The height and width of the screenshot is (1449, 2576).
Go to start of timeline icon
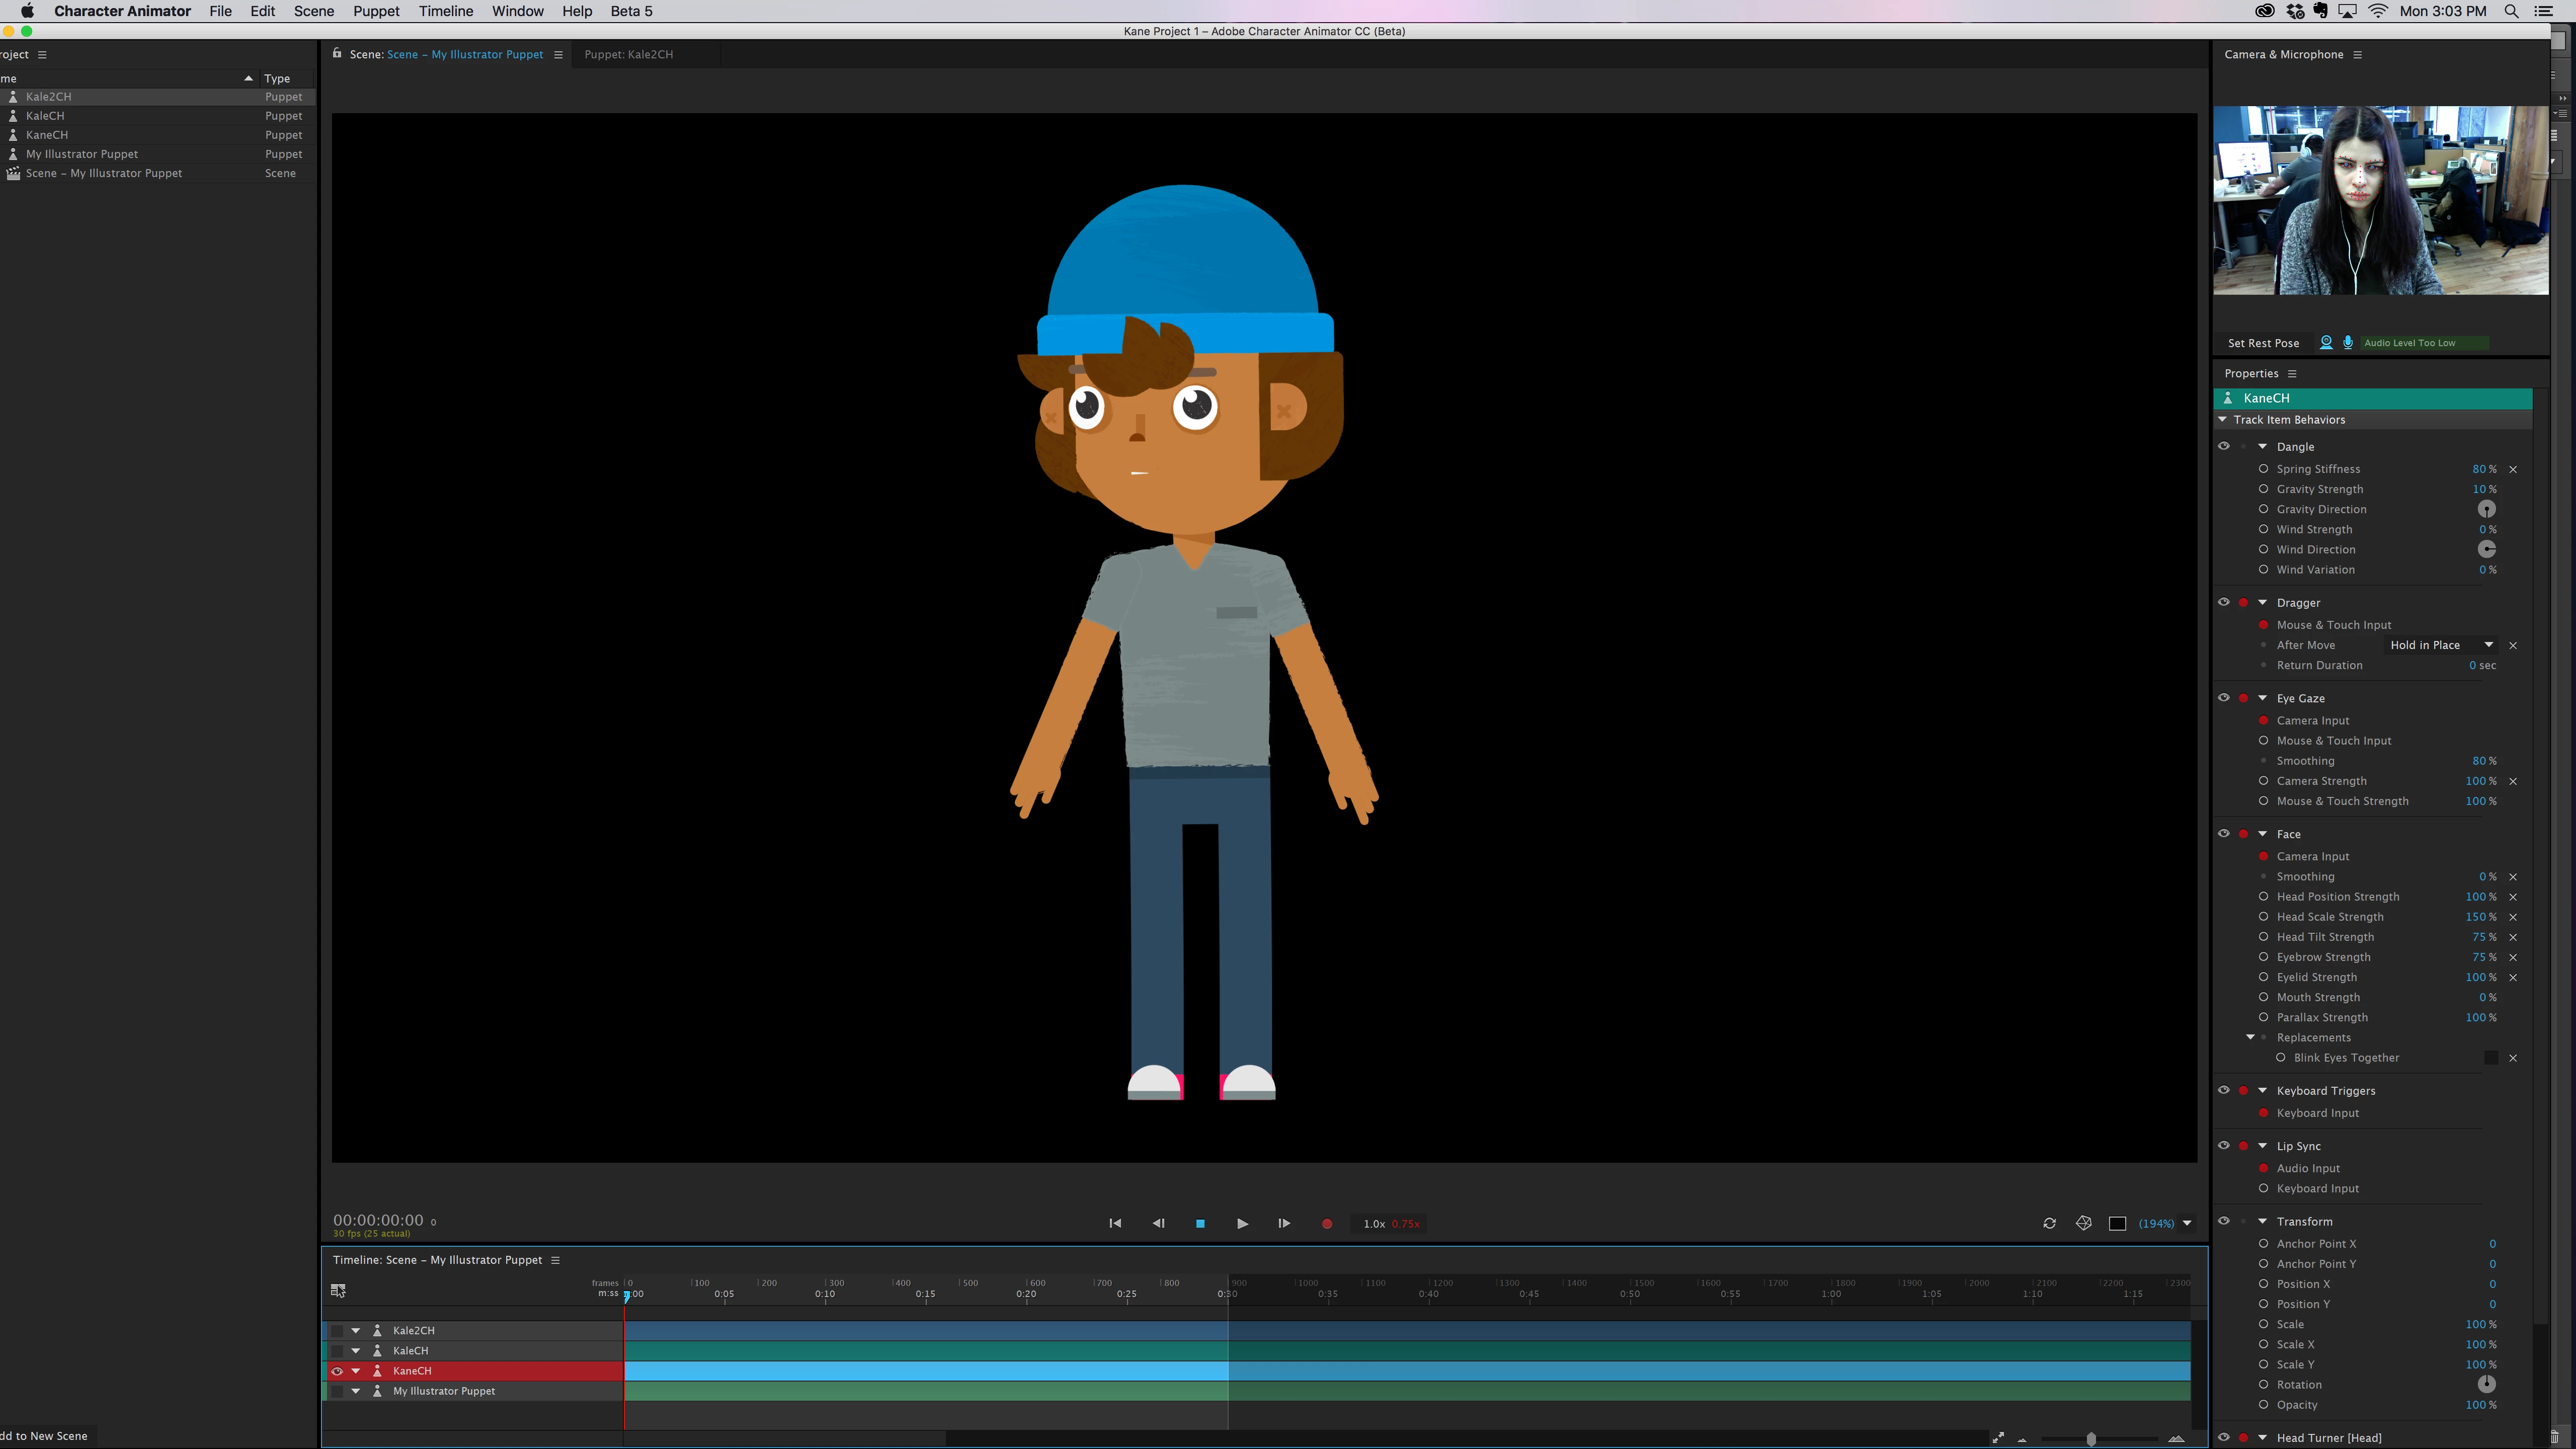point(1115,1224)
